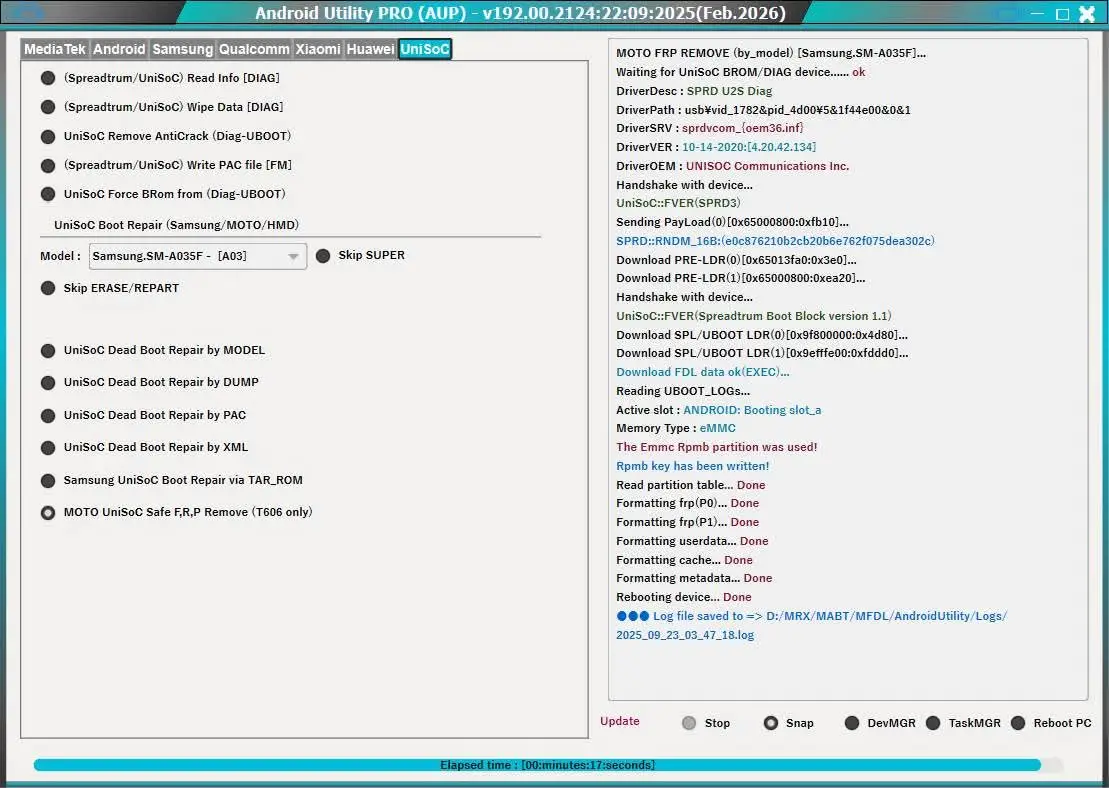Enable the Skip SUPER option
This screenshot has width=1109, height=788.
[323, 256]
